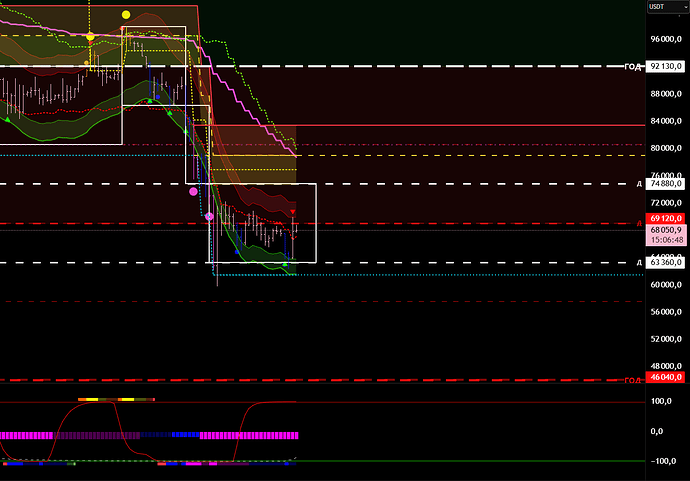Click the 96 000,0 price scale value

click(x=666, y=39)
